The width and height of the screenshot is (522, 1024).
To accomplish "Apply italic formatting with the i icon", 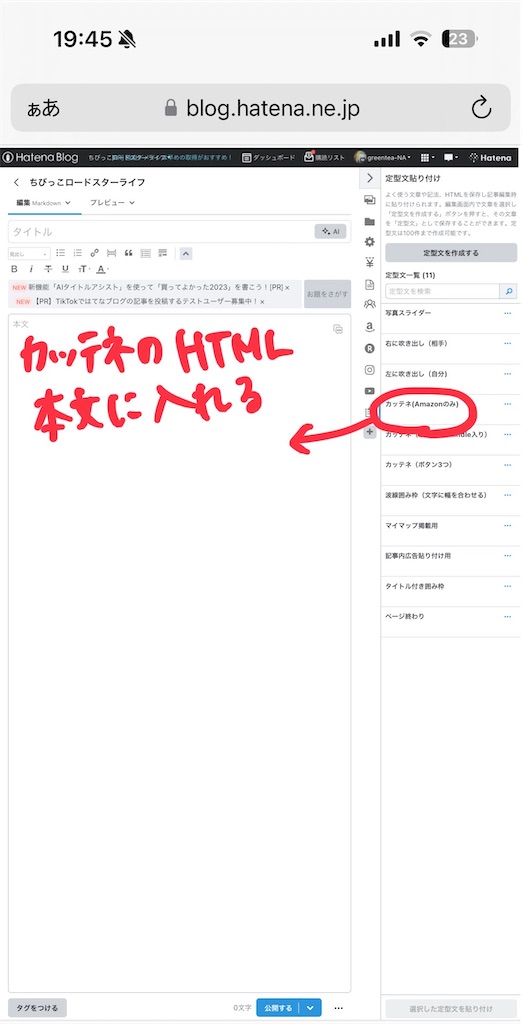I will [31, 269].
